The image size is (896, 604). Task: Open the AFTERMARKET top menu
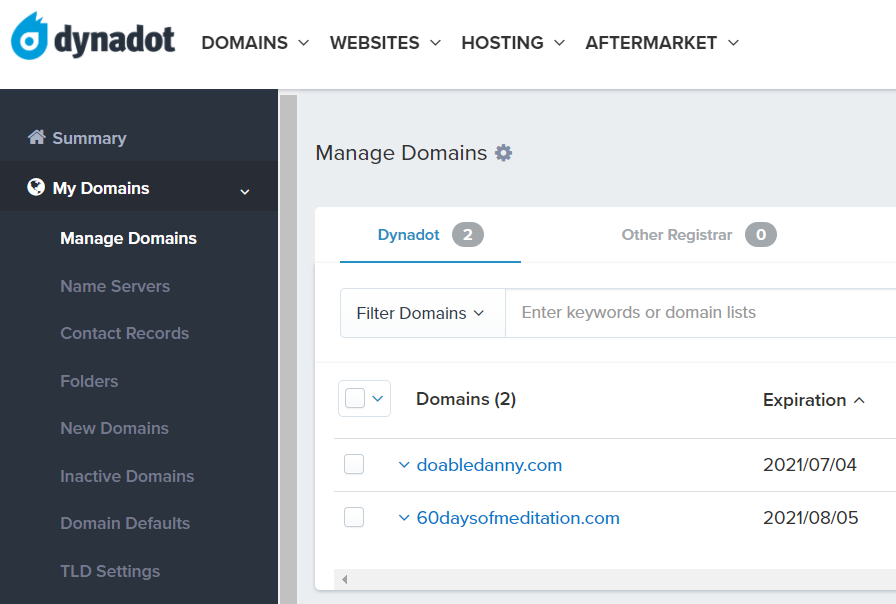pos(663,43)
